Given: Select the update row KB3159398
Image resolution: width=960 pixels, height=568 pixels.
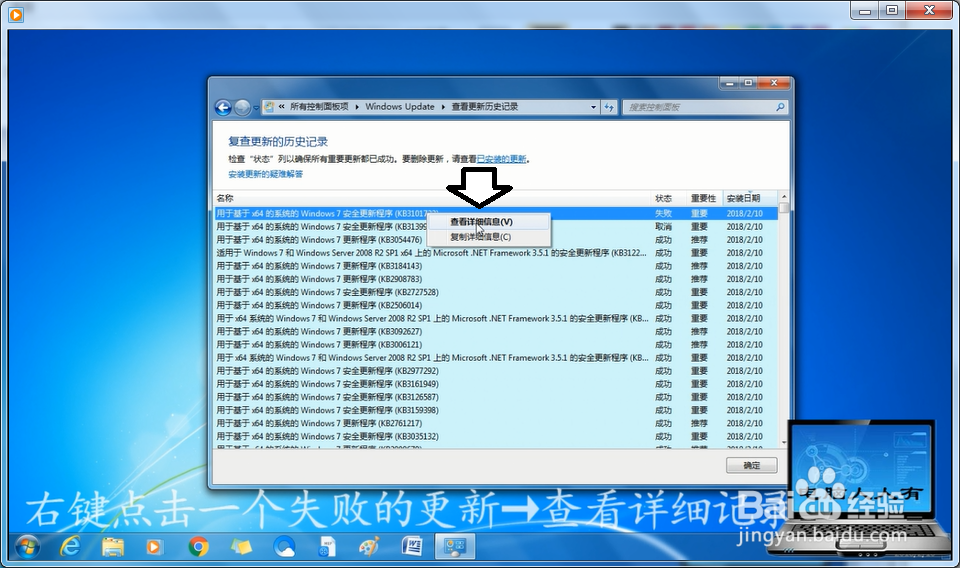Looking at the screenshot, I should [496, 410].
